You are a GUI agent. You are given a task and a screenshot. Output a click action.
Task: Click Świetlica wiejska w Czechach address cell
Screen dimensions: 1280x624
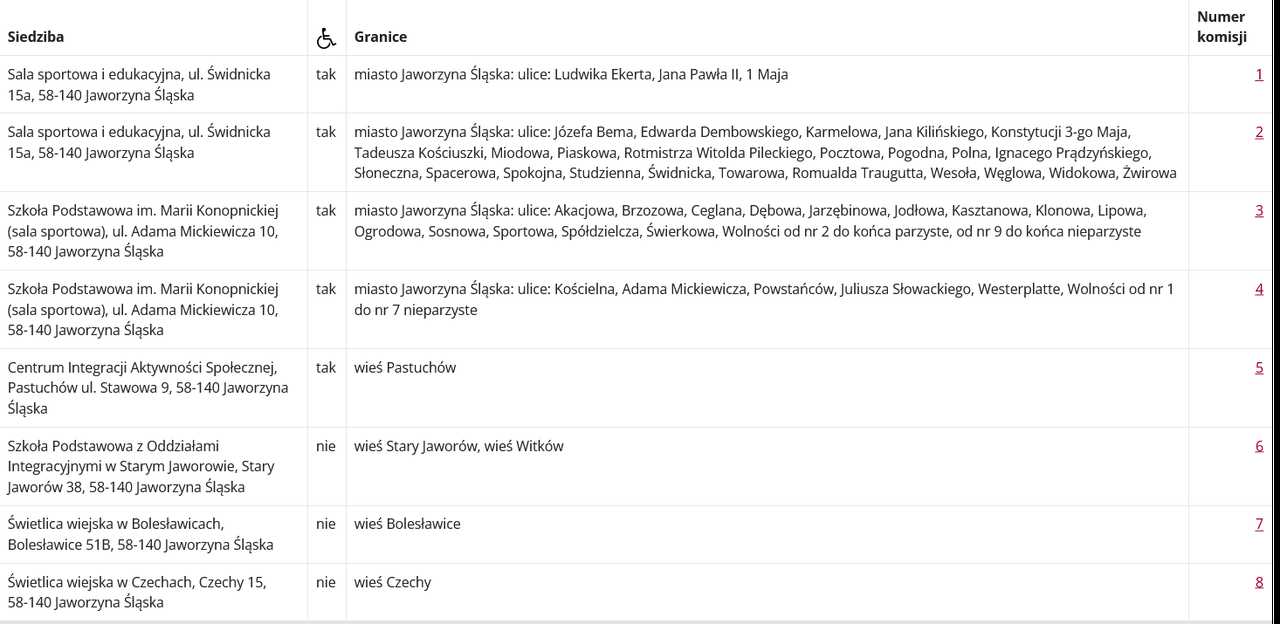(x=154, y=592)
